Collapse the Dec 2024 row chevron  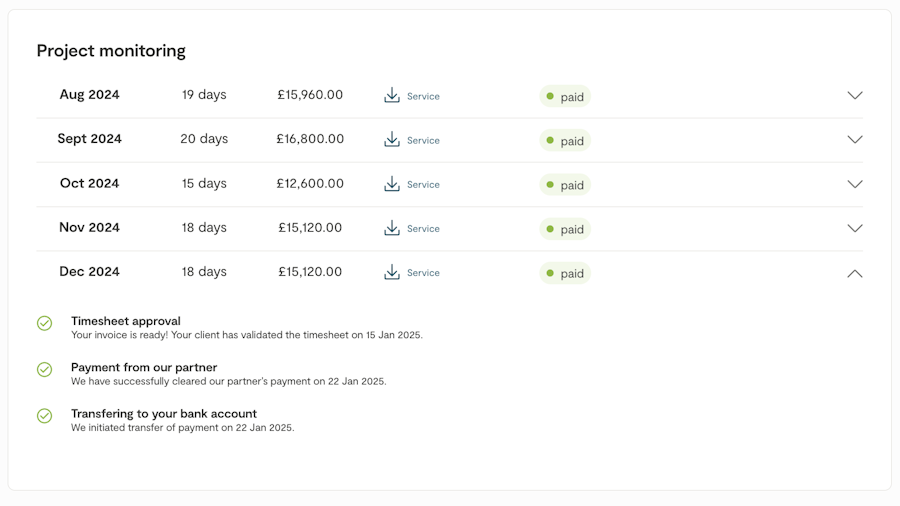point(855,273)
